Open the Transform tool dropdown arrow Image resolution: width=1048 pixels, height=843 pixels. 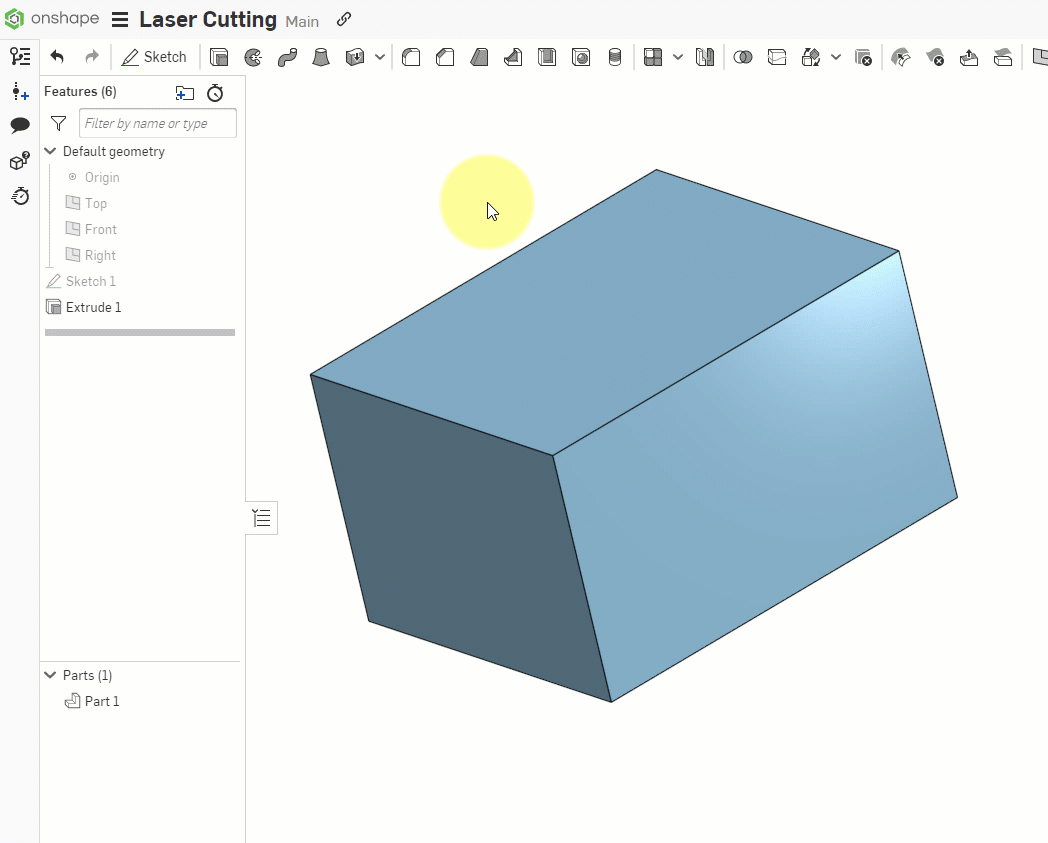coord(836,57)
